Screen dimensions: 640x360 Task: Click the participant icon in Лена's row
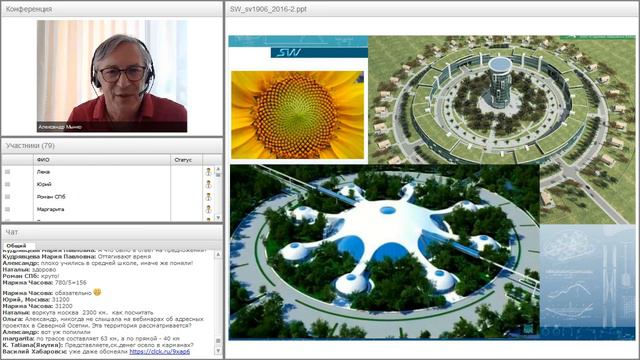point(208,172)
